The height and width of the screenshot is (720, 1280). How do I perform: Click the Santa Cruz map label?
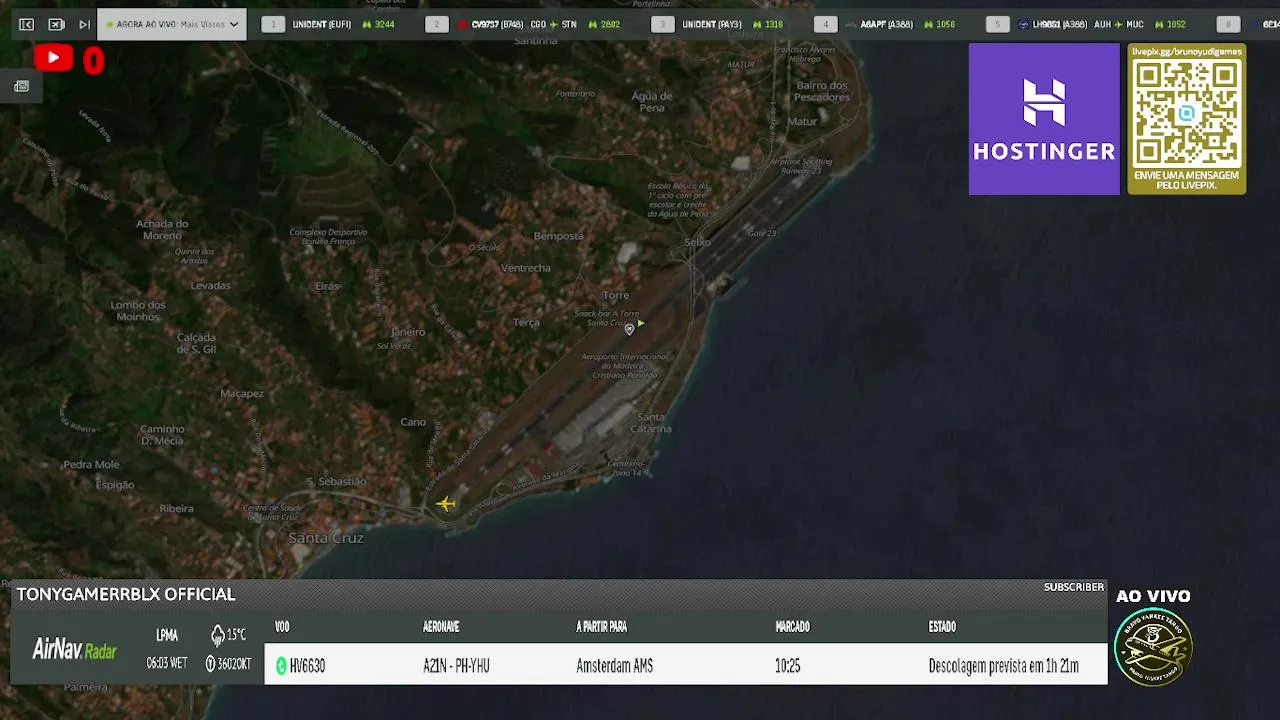pos(325,538)
